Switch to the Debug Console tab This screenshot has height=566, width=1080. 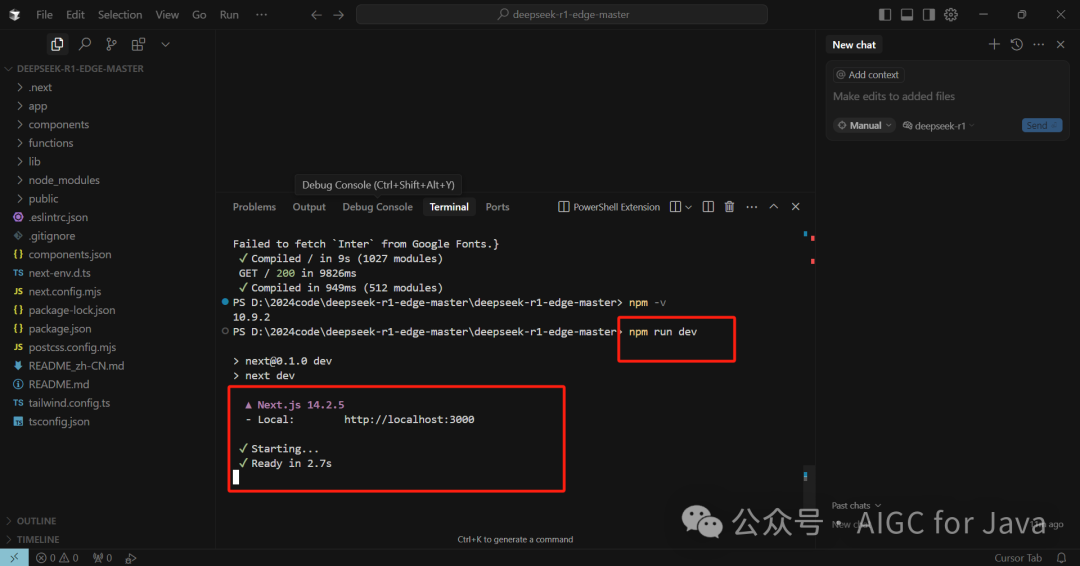pyautogui.click(x=377, y=207)
